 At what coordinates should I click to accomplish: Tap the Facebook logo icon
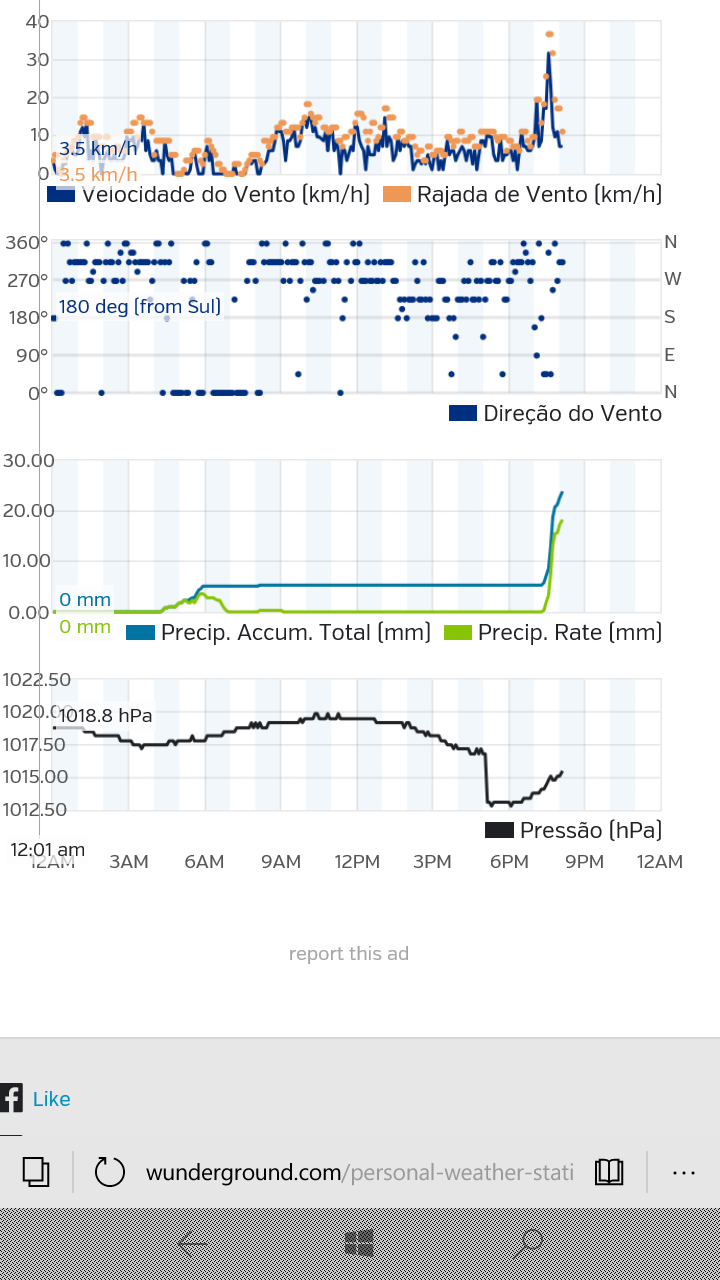coord(11,1098)
